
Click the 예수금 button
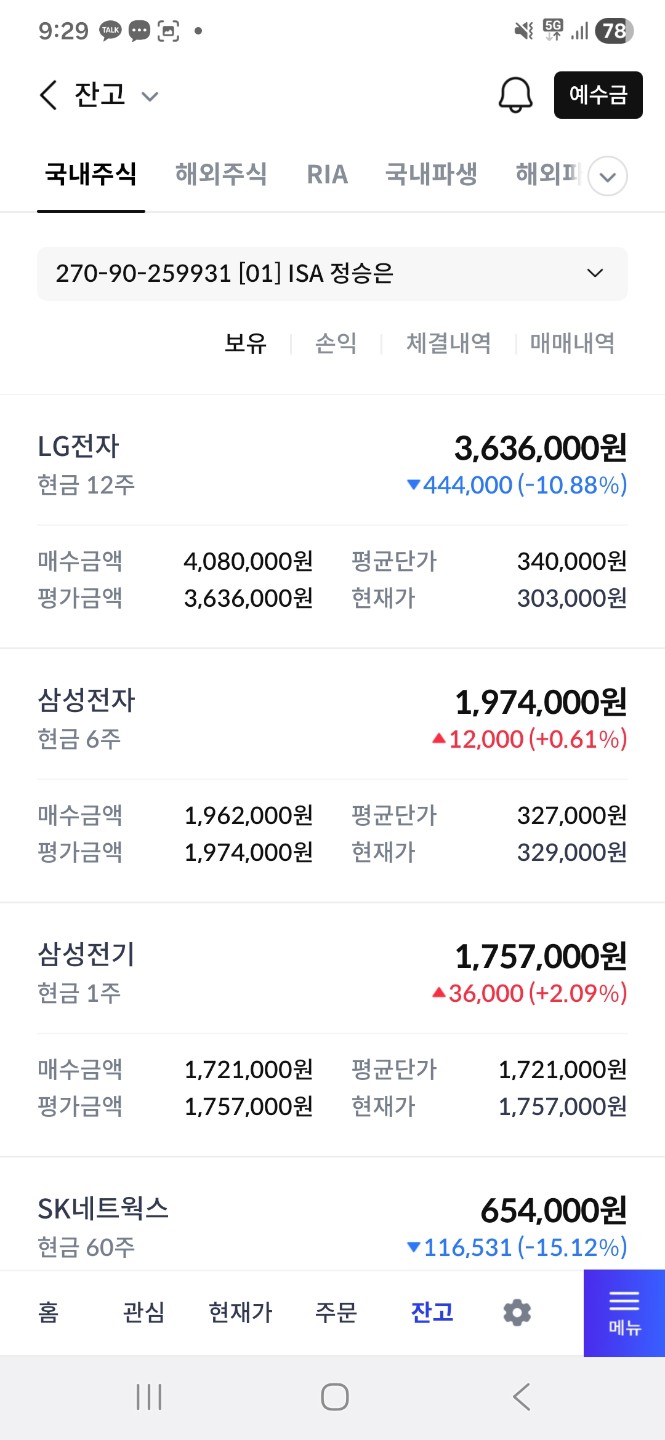(x=598, y=95)
